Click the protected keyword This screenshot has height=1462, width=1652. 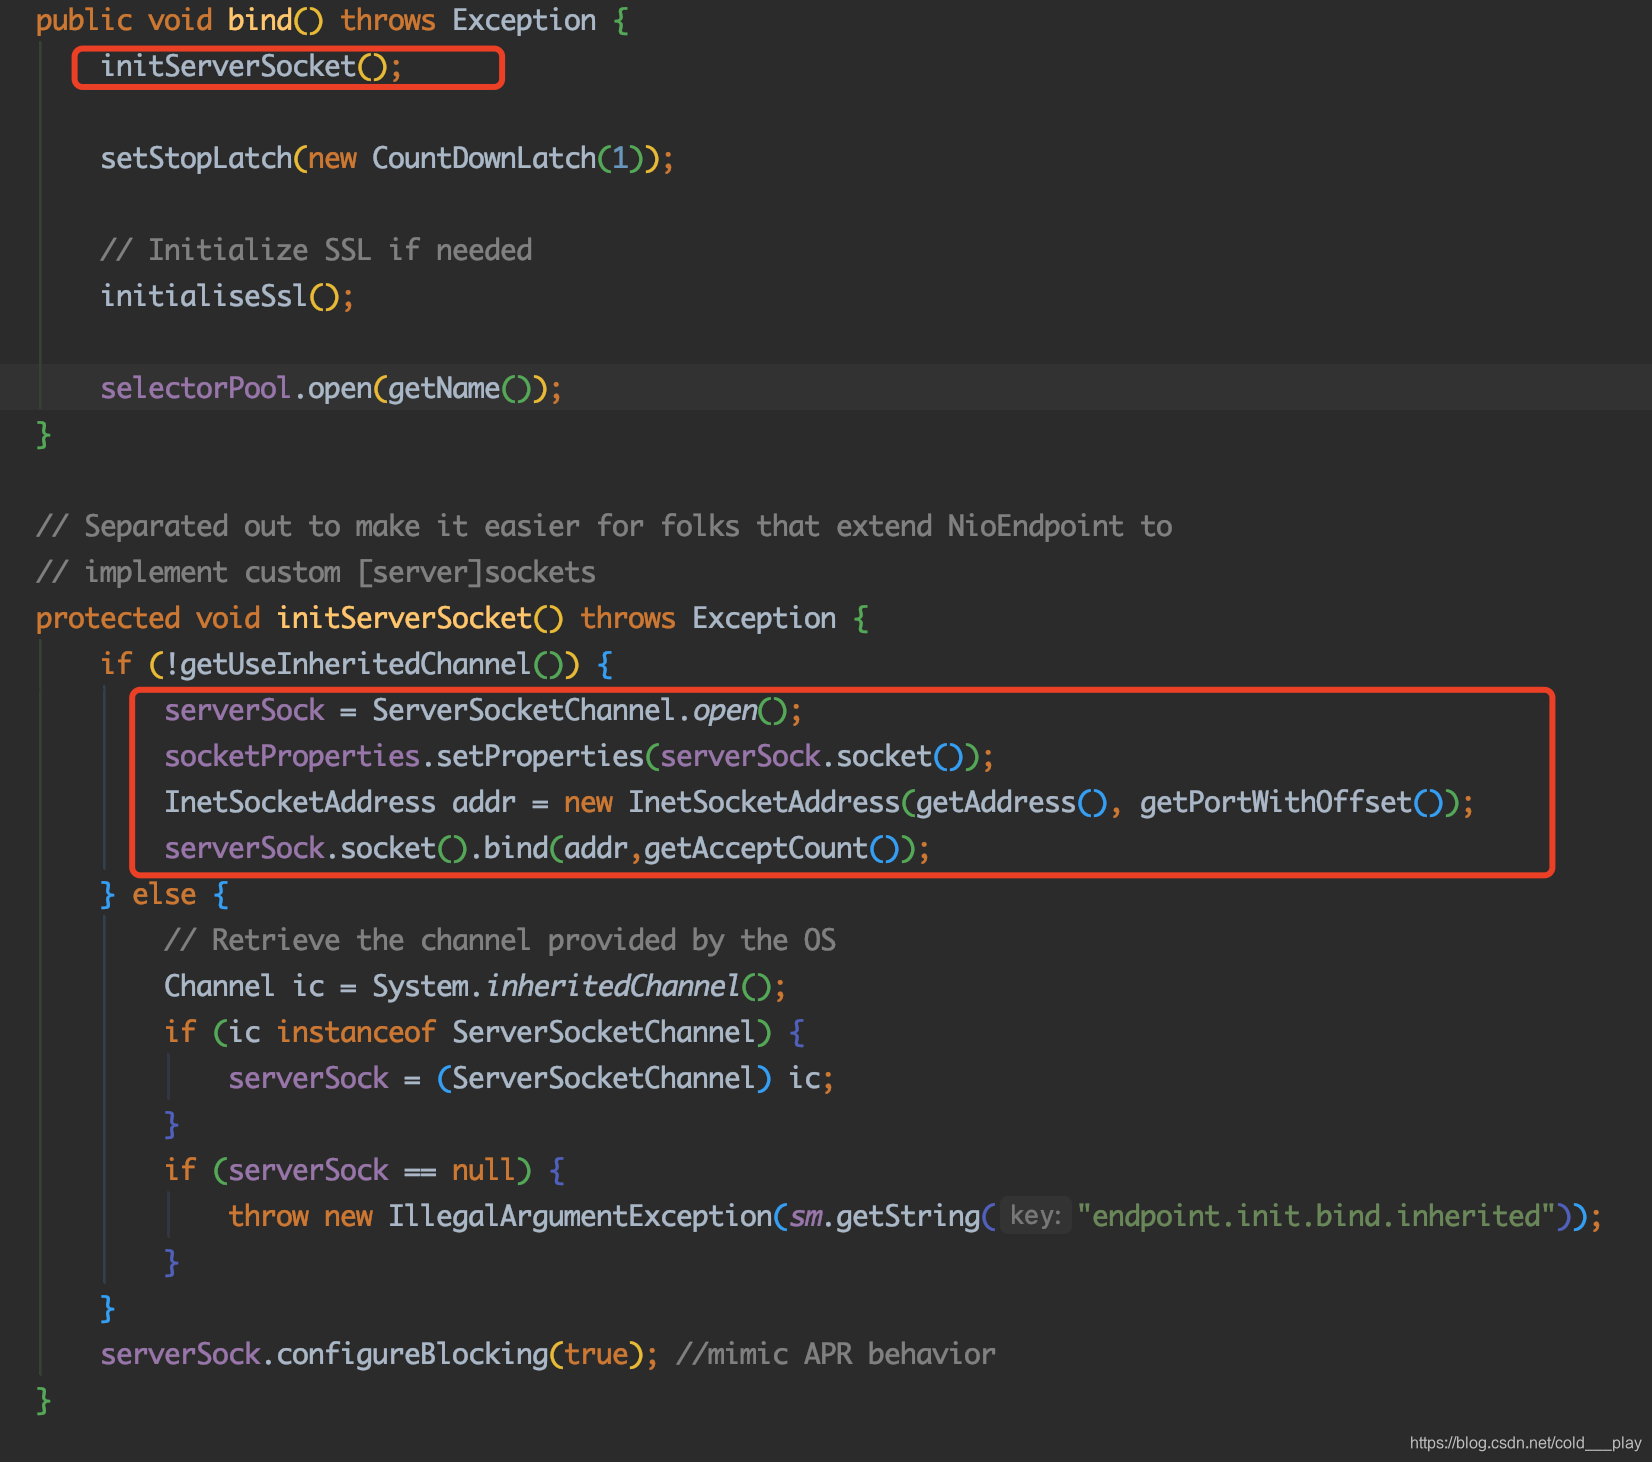point(108,618)
